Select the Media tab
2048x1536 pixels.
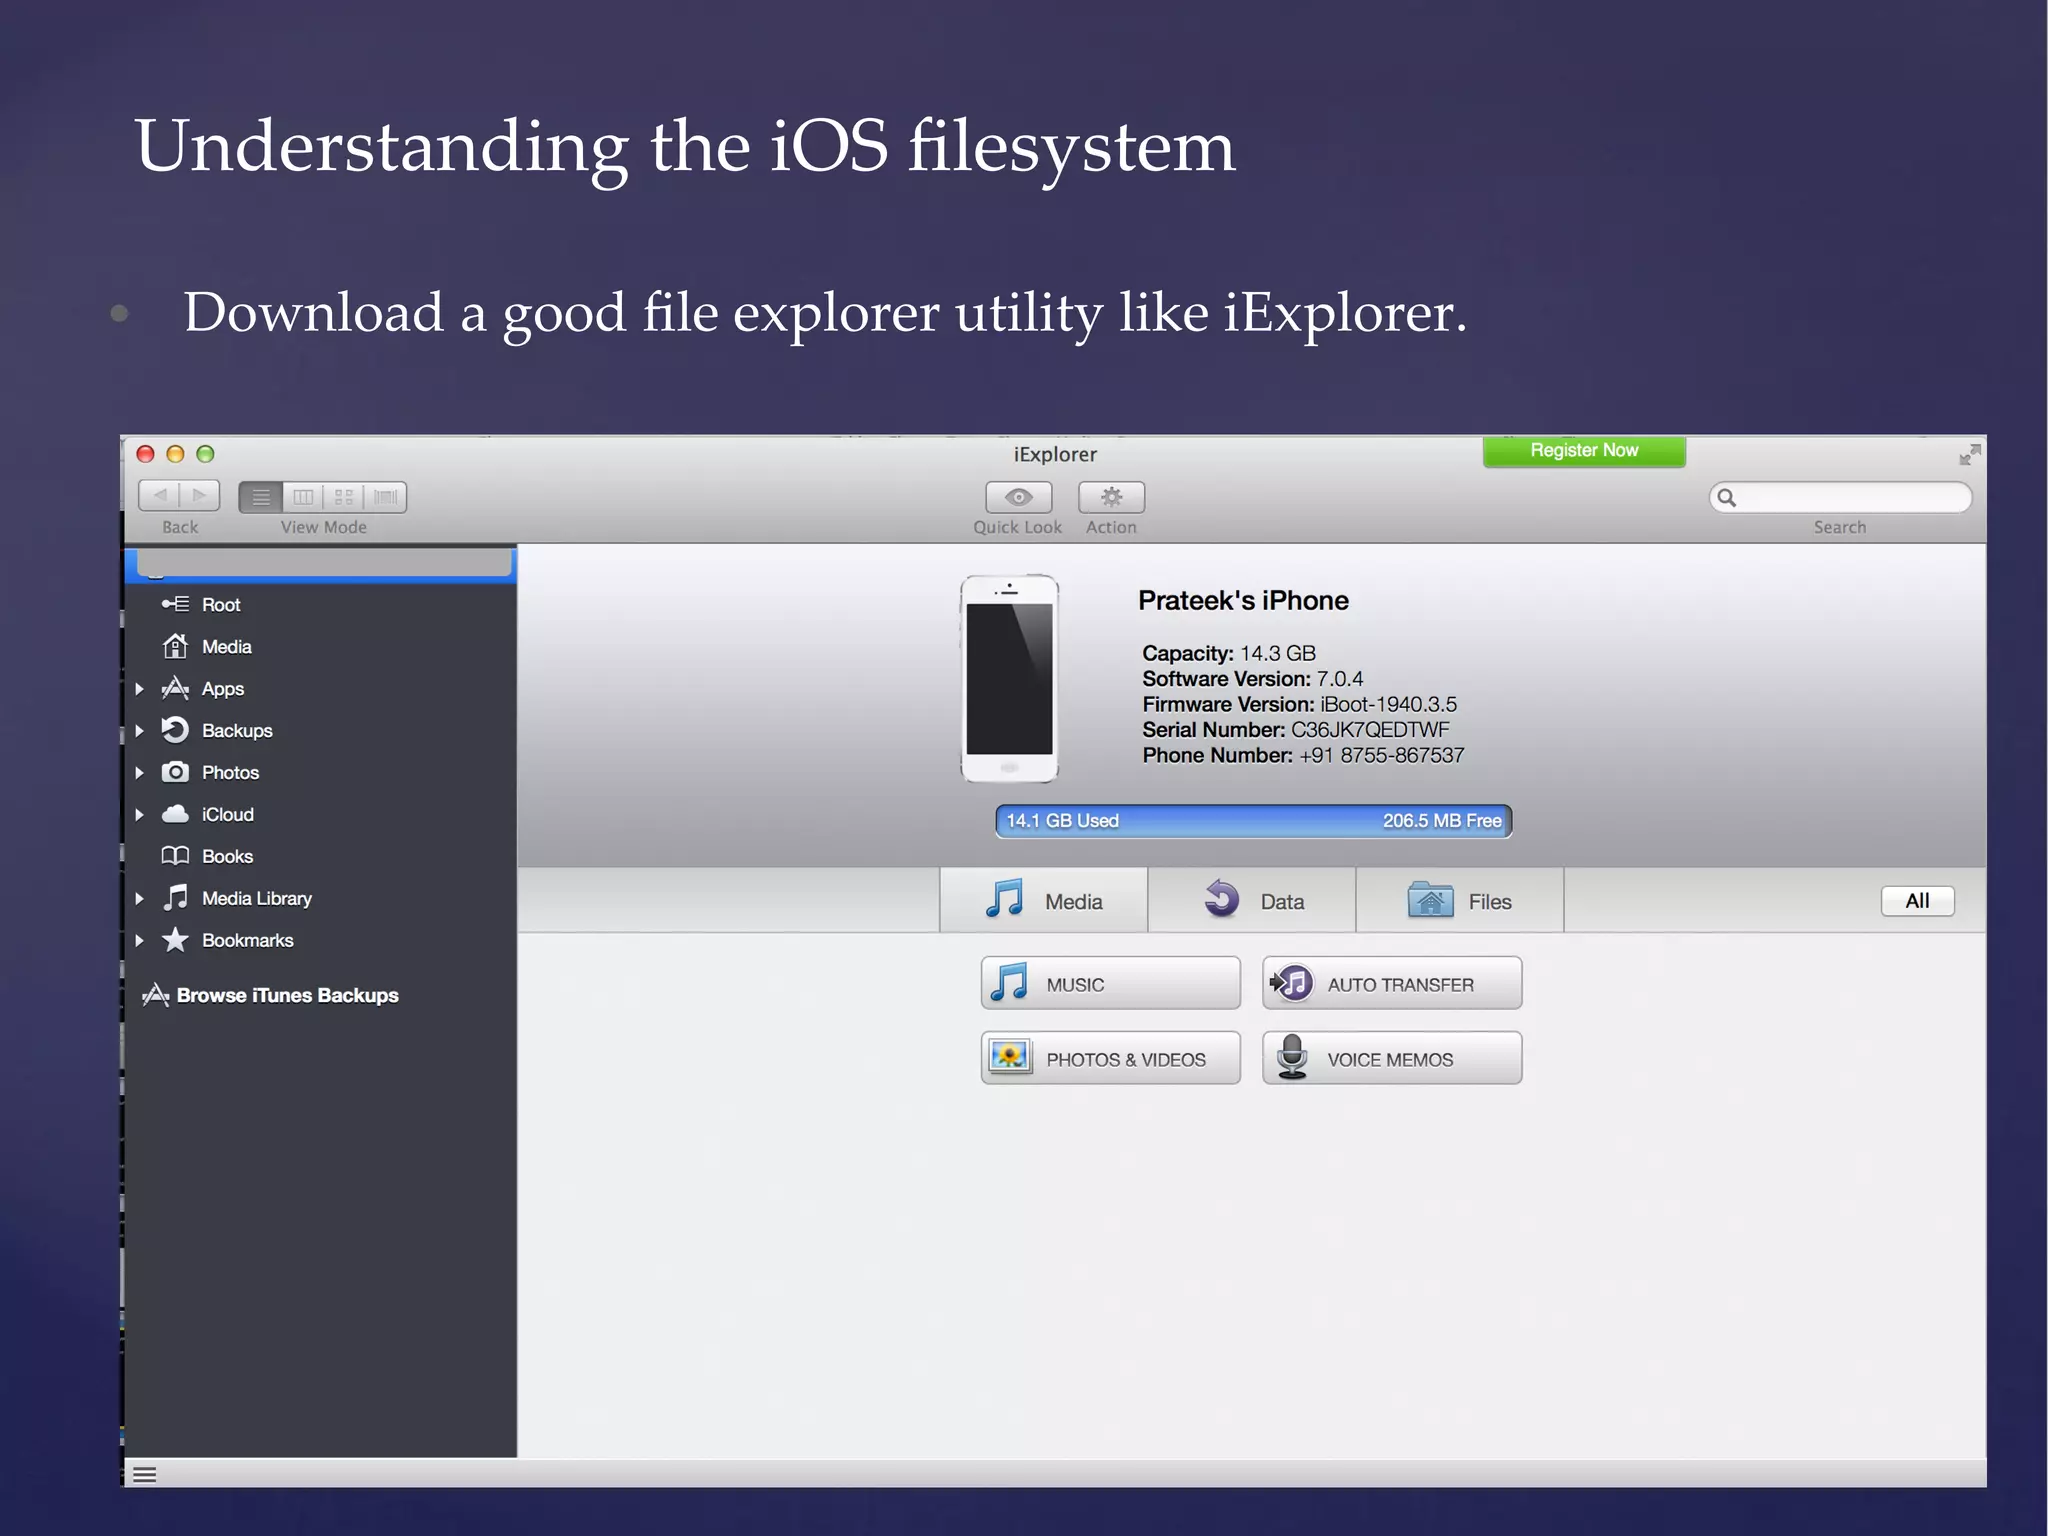tap(1044, 900)
